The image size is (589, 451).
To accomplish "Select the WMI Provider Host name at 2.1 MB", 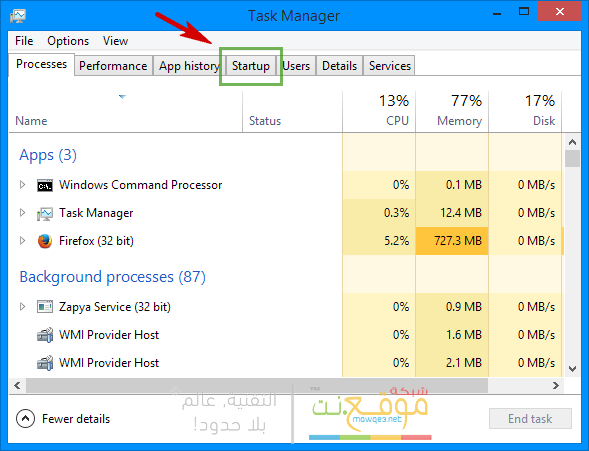I will click(x=109, y=363).
